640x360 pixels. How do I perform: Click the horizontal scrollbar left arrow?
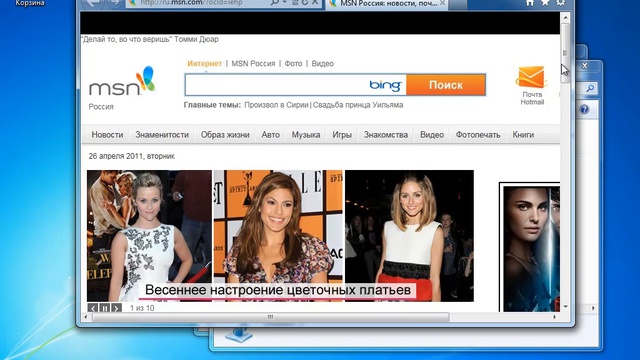[x=86, y=317]
